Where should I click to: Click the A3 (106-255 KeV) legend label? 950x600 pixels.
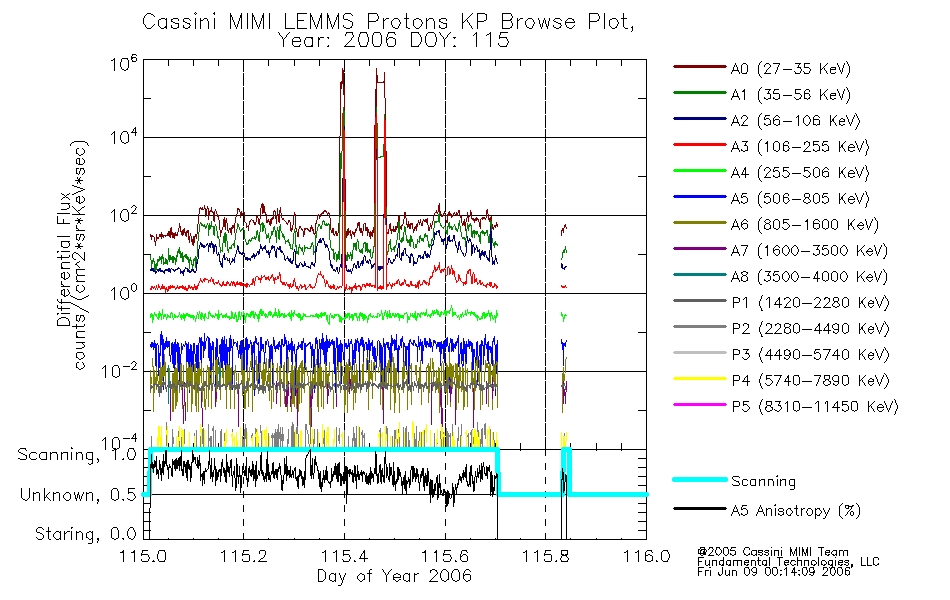[x=799, y=147]
